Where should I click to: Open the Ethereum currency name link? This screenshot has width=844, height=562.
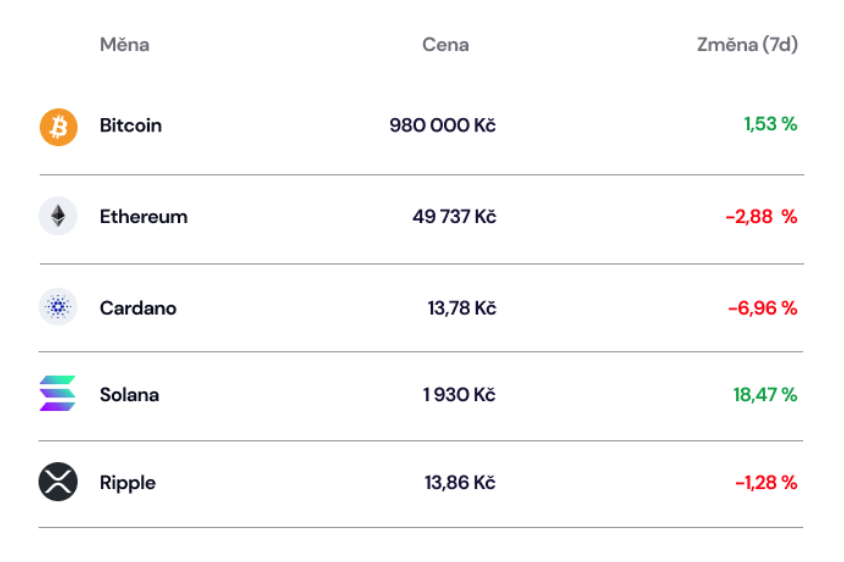[x=144, y=216]
